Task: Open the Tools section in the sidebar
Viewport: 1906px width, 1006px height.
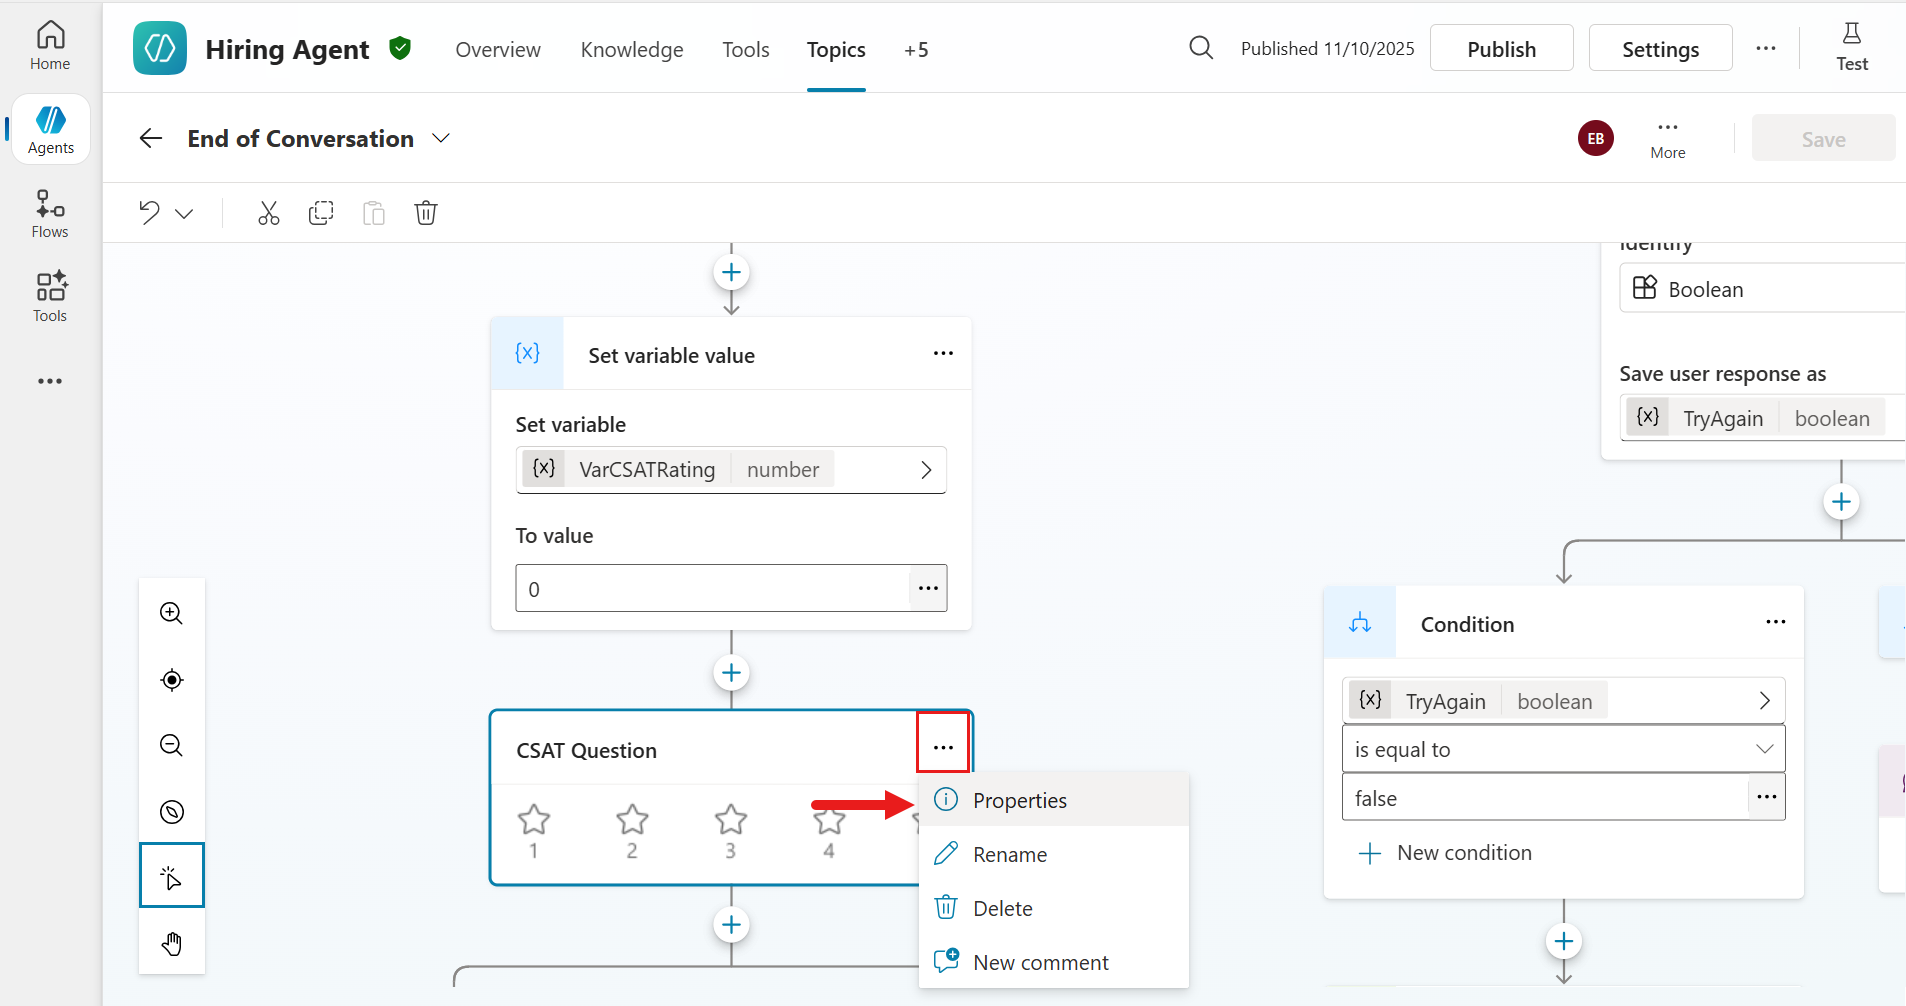Action: [x=50, y=295]
